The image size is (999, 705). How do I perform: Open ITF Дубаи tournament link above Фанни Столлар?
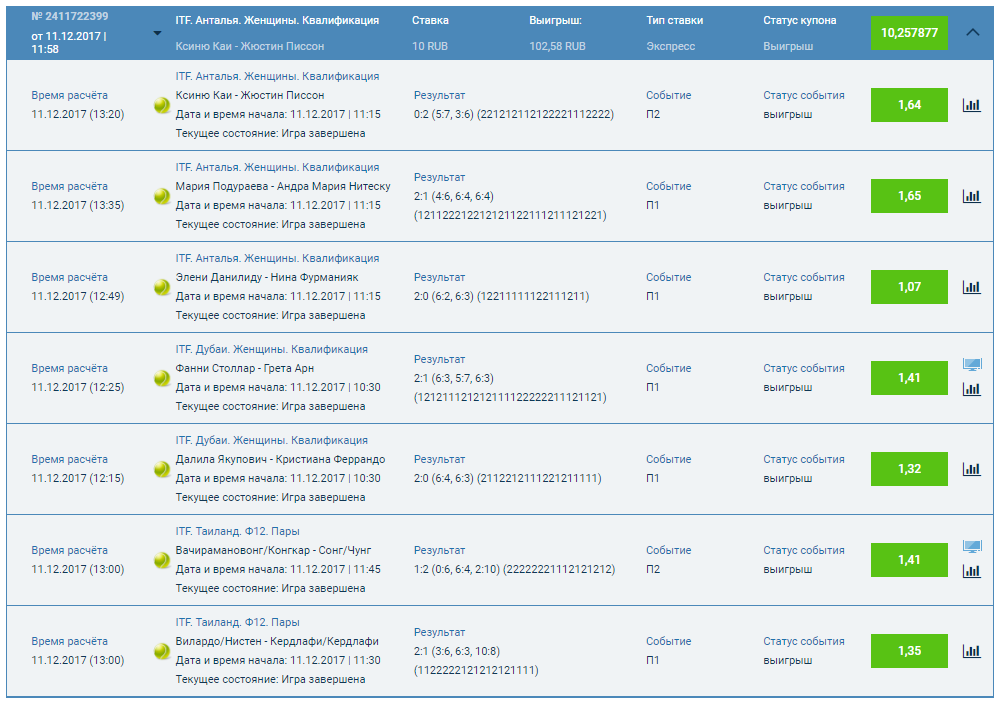pyautogui.click(x=271, y=350)
